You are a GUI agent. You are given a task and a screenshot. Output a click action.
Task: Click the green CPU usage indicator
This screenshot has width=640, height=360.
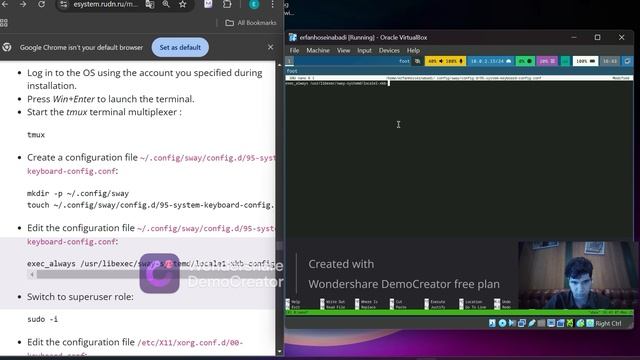pos(525,61)
